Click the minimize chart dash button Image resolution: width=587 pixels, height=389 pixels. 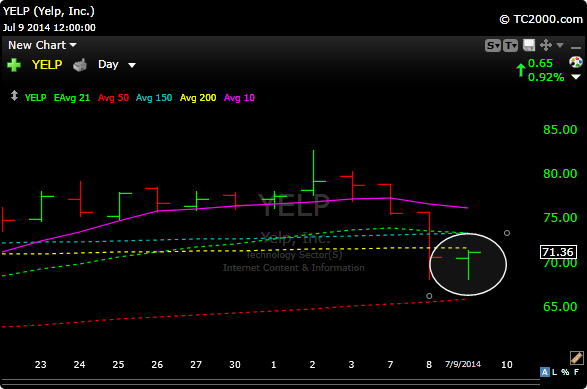click(576, 48)
